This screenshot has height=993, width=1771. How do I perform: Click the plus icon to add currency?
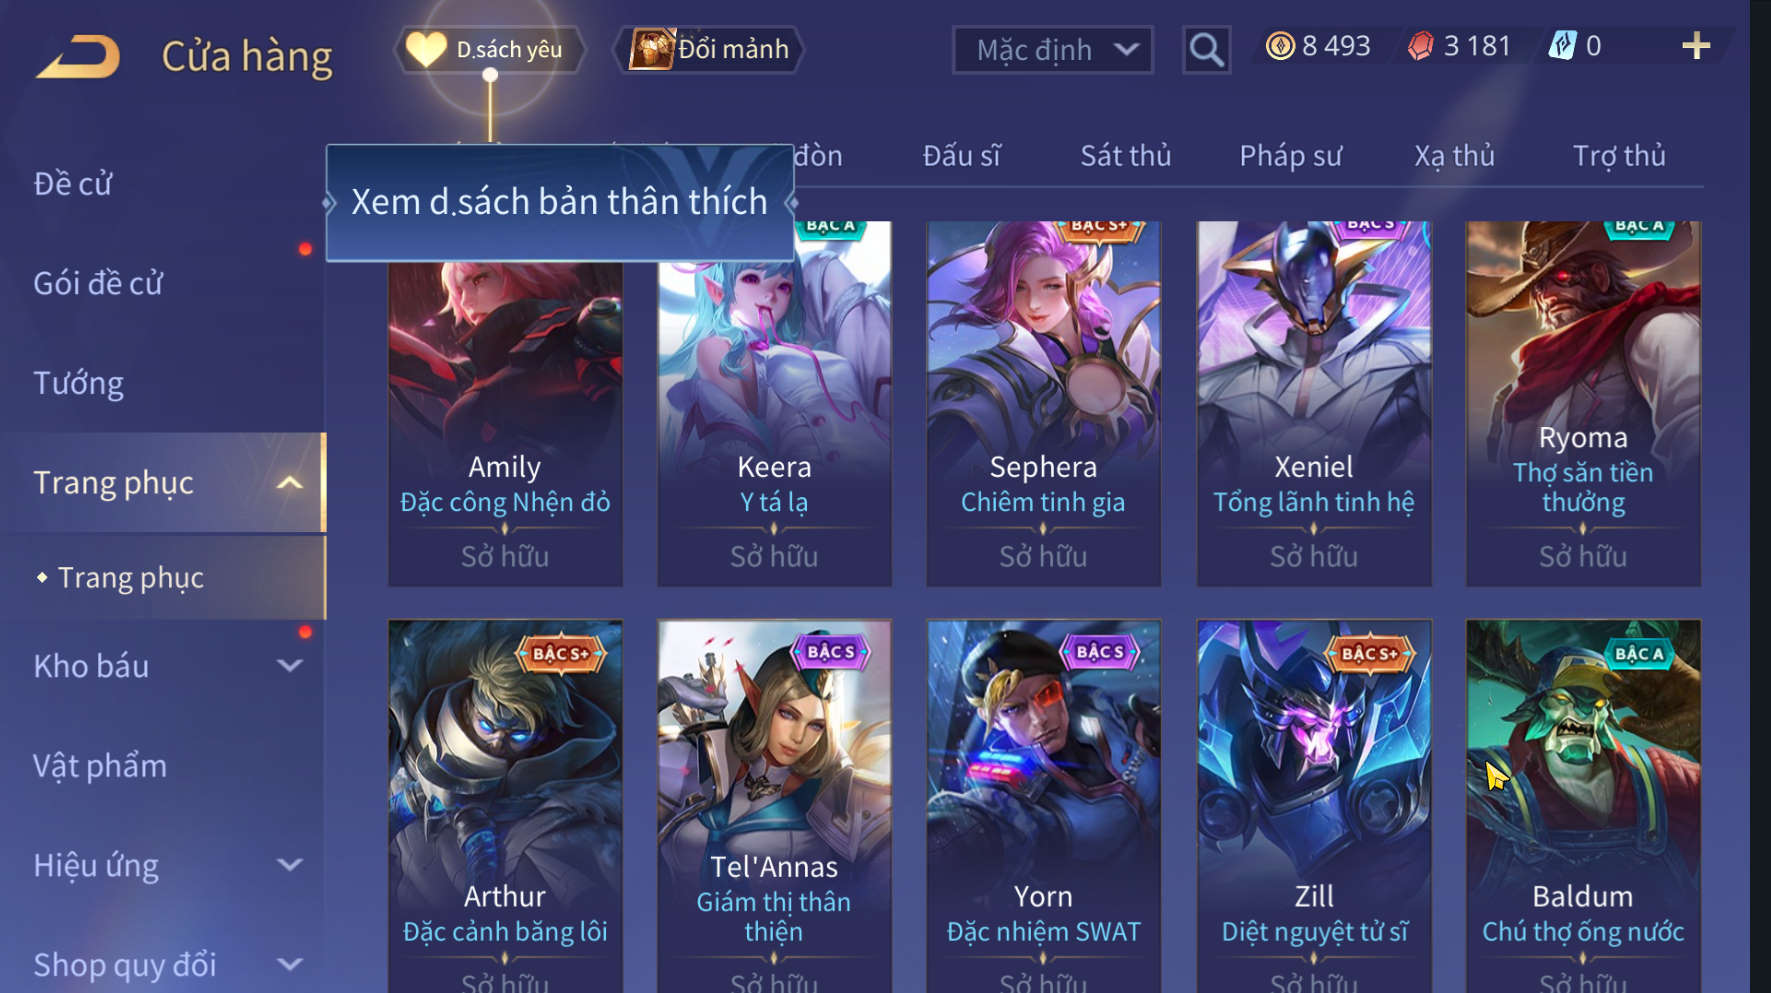pyautogui.click(x=1696, y=46)
